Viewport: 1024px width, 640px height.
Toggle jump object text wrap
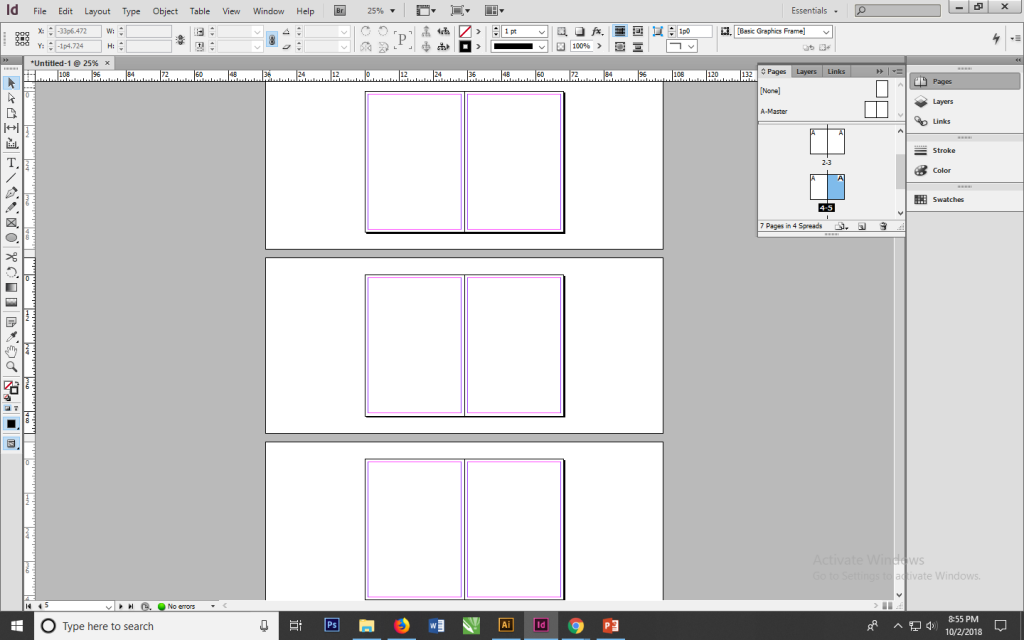pyautogui.click(x=638, y=47)
